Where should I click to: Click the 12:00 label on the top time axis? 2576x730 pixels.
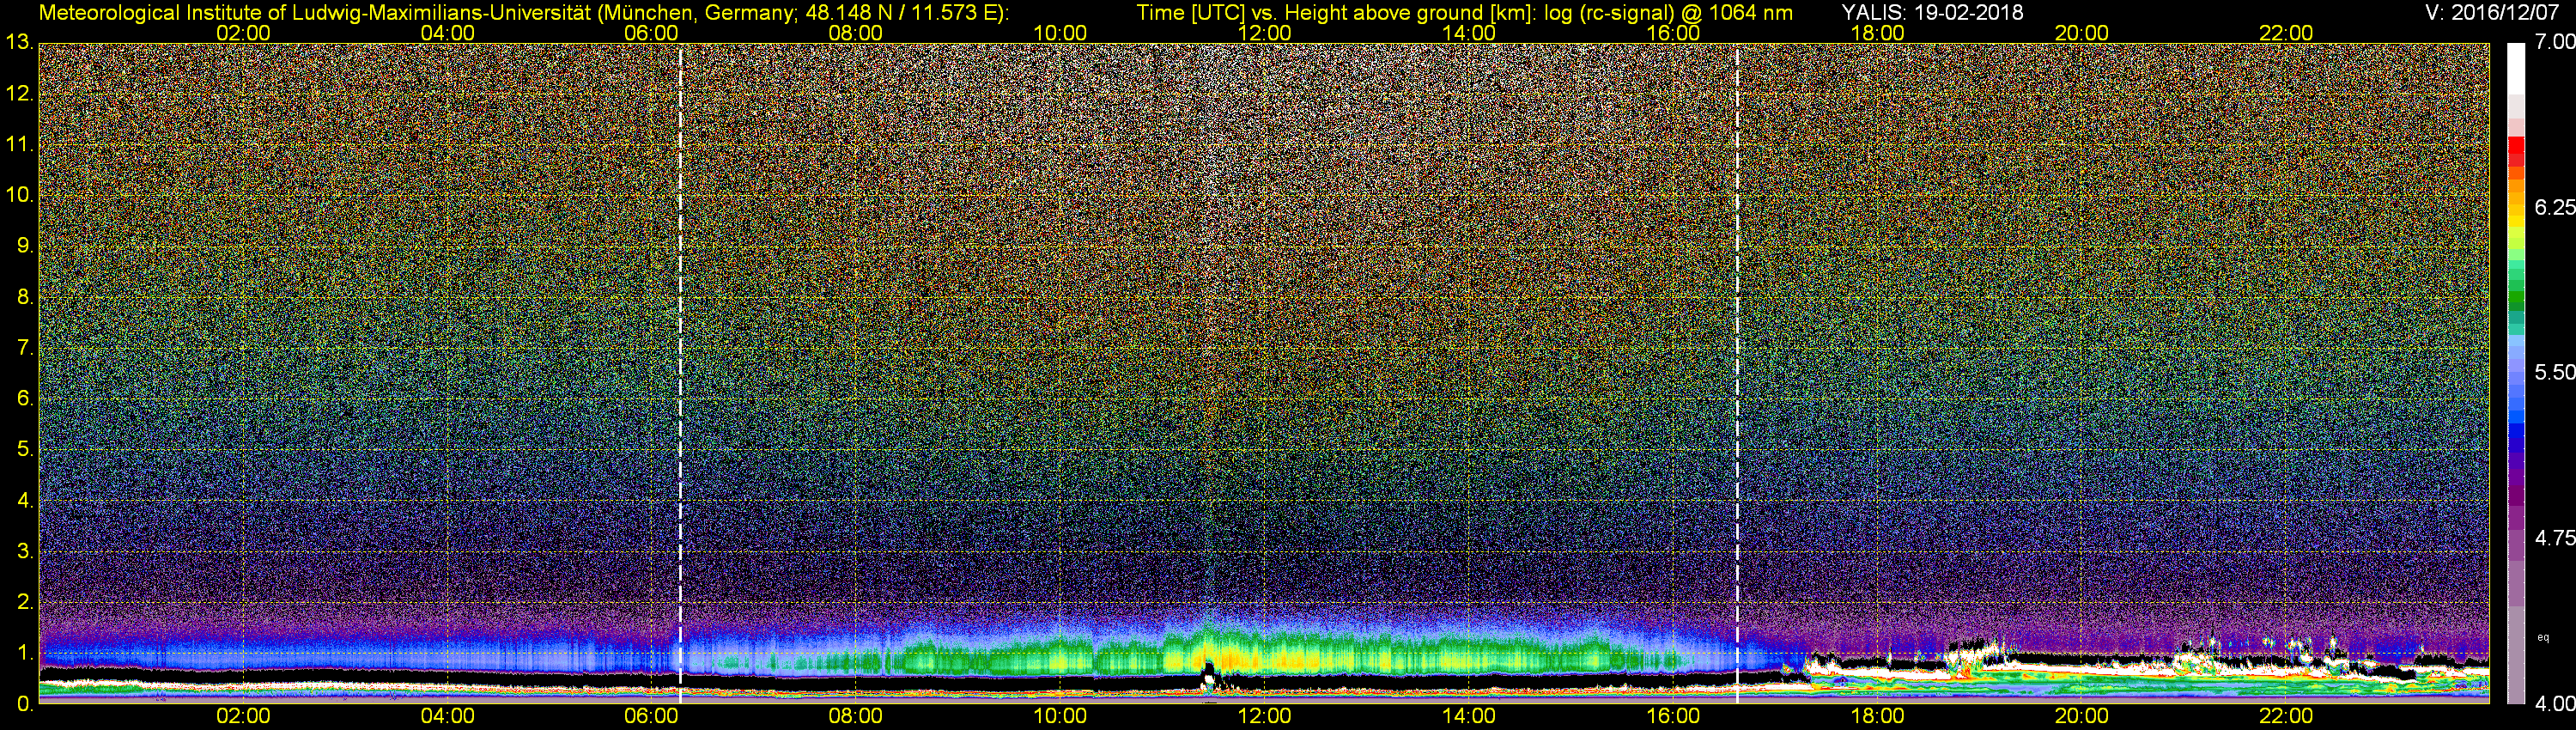[x=1264, y=33]
